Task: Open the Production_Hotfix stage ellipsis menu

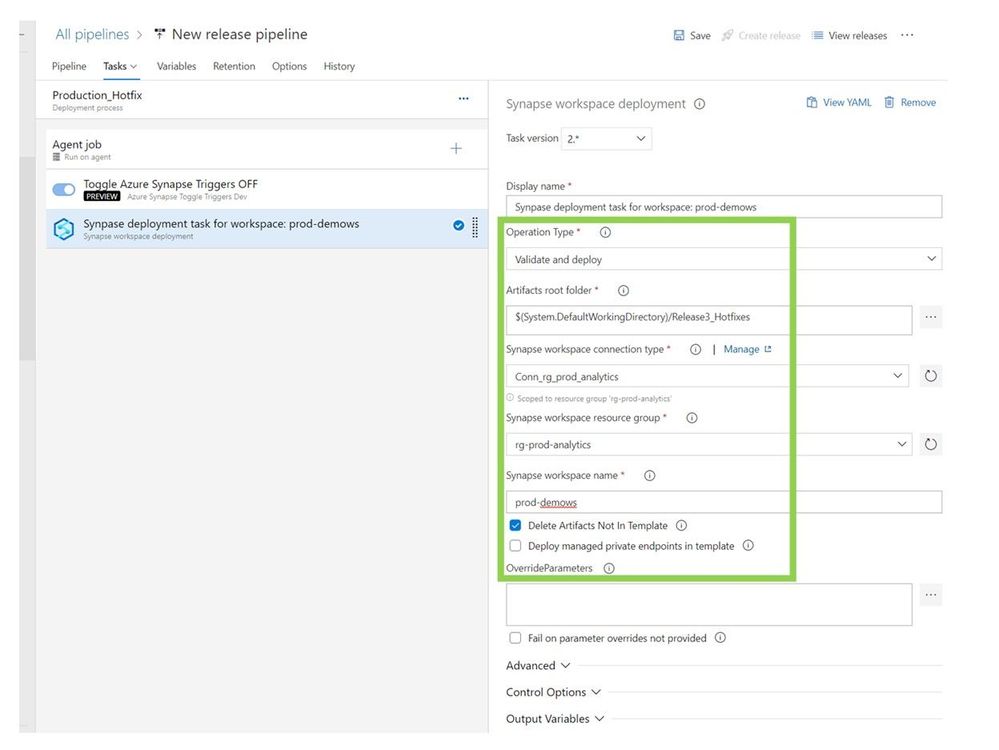Action: pos(463,99)
